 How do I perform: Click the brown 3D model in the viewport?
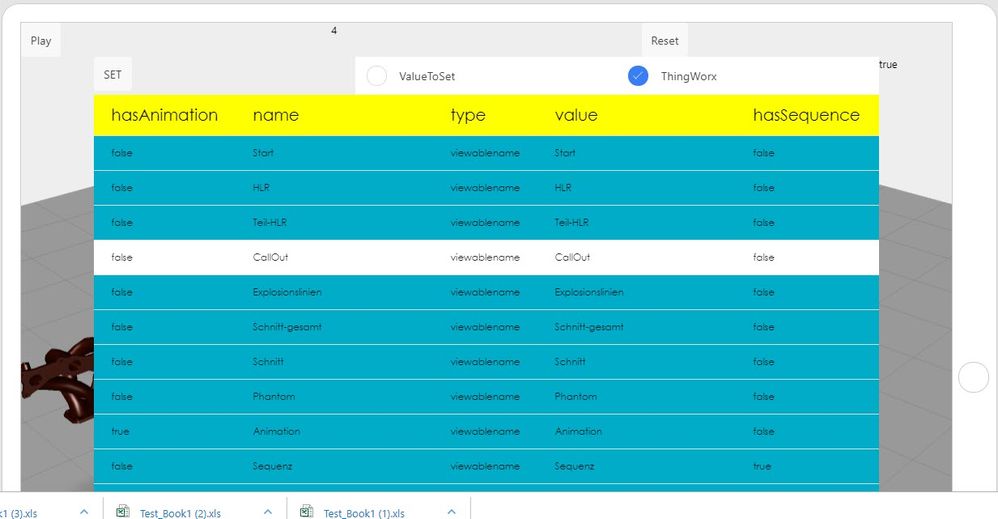(x=59, y=382)
